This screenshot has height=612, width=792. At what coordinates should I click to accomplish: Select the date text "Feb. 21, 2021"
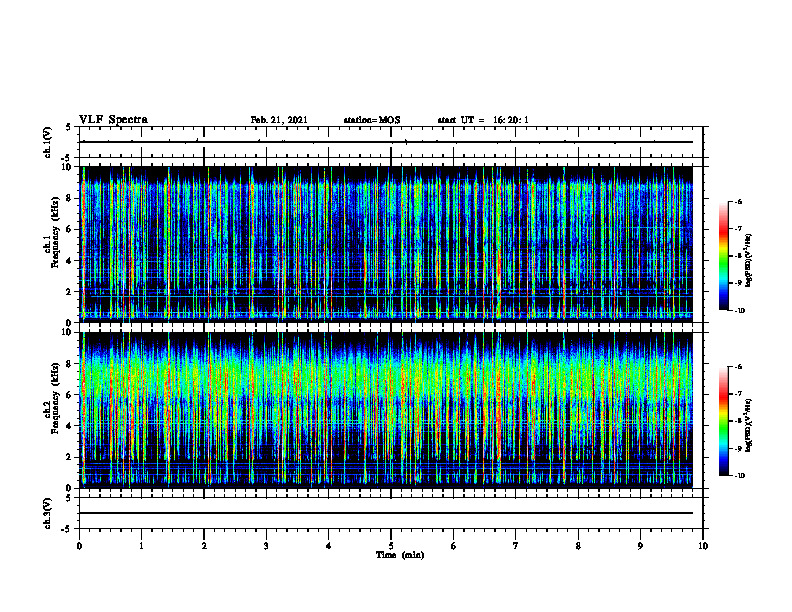(279, 120)
